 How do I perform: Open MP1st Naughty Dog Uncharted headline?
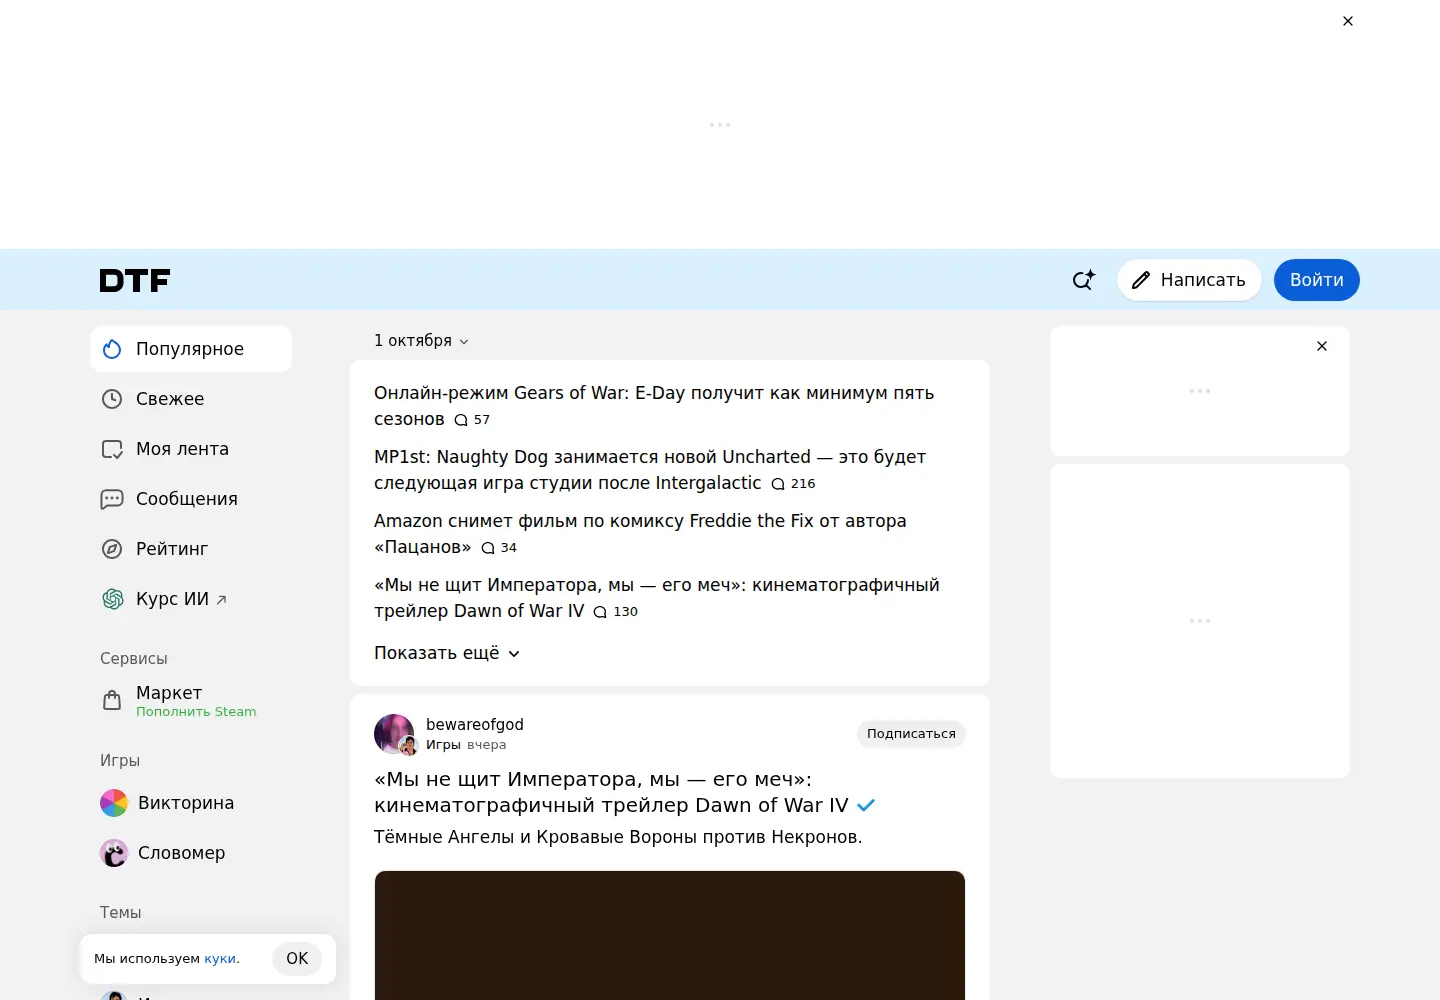pyautogui.click(x=650, y=470)
